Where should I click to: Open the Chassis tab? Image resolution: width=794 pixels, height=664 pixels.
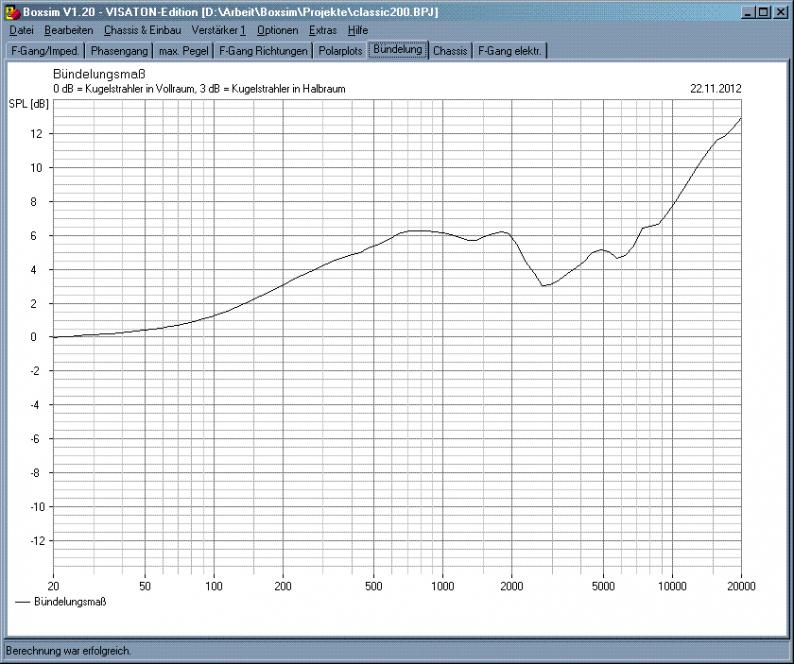point(450,50)
